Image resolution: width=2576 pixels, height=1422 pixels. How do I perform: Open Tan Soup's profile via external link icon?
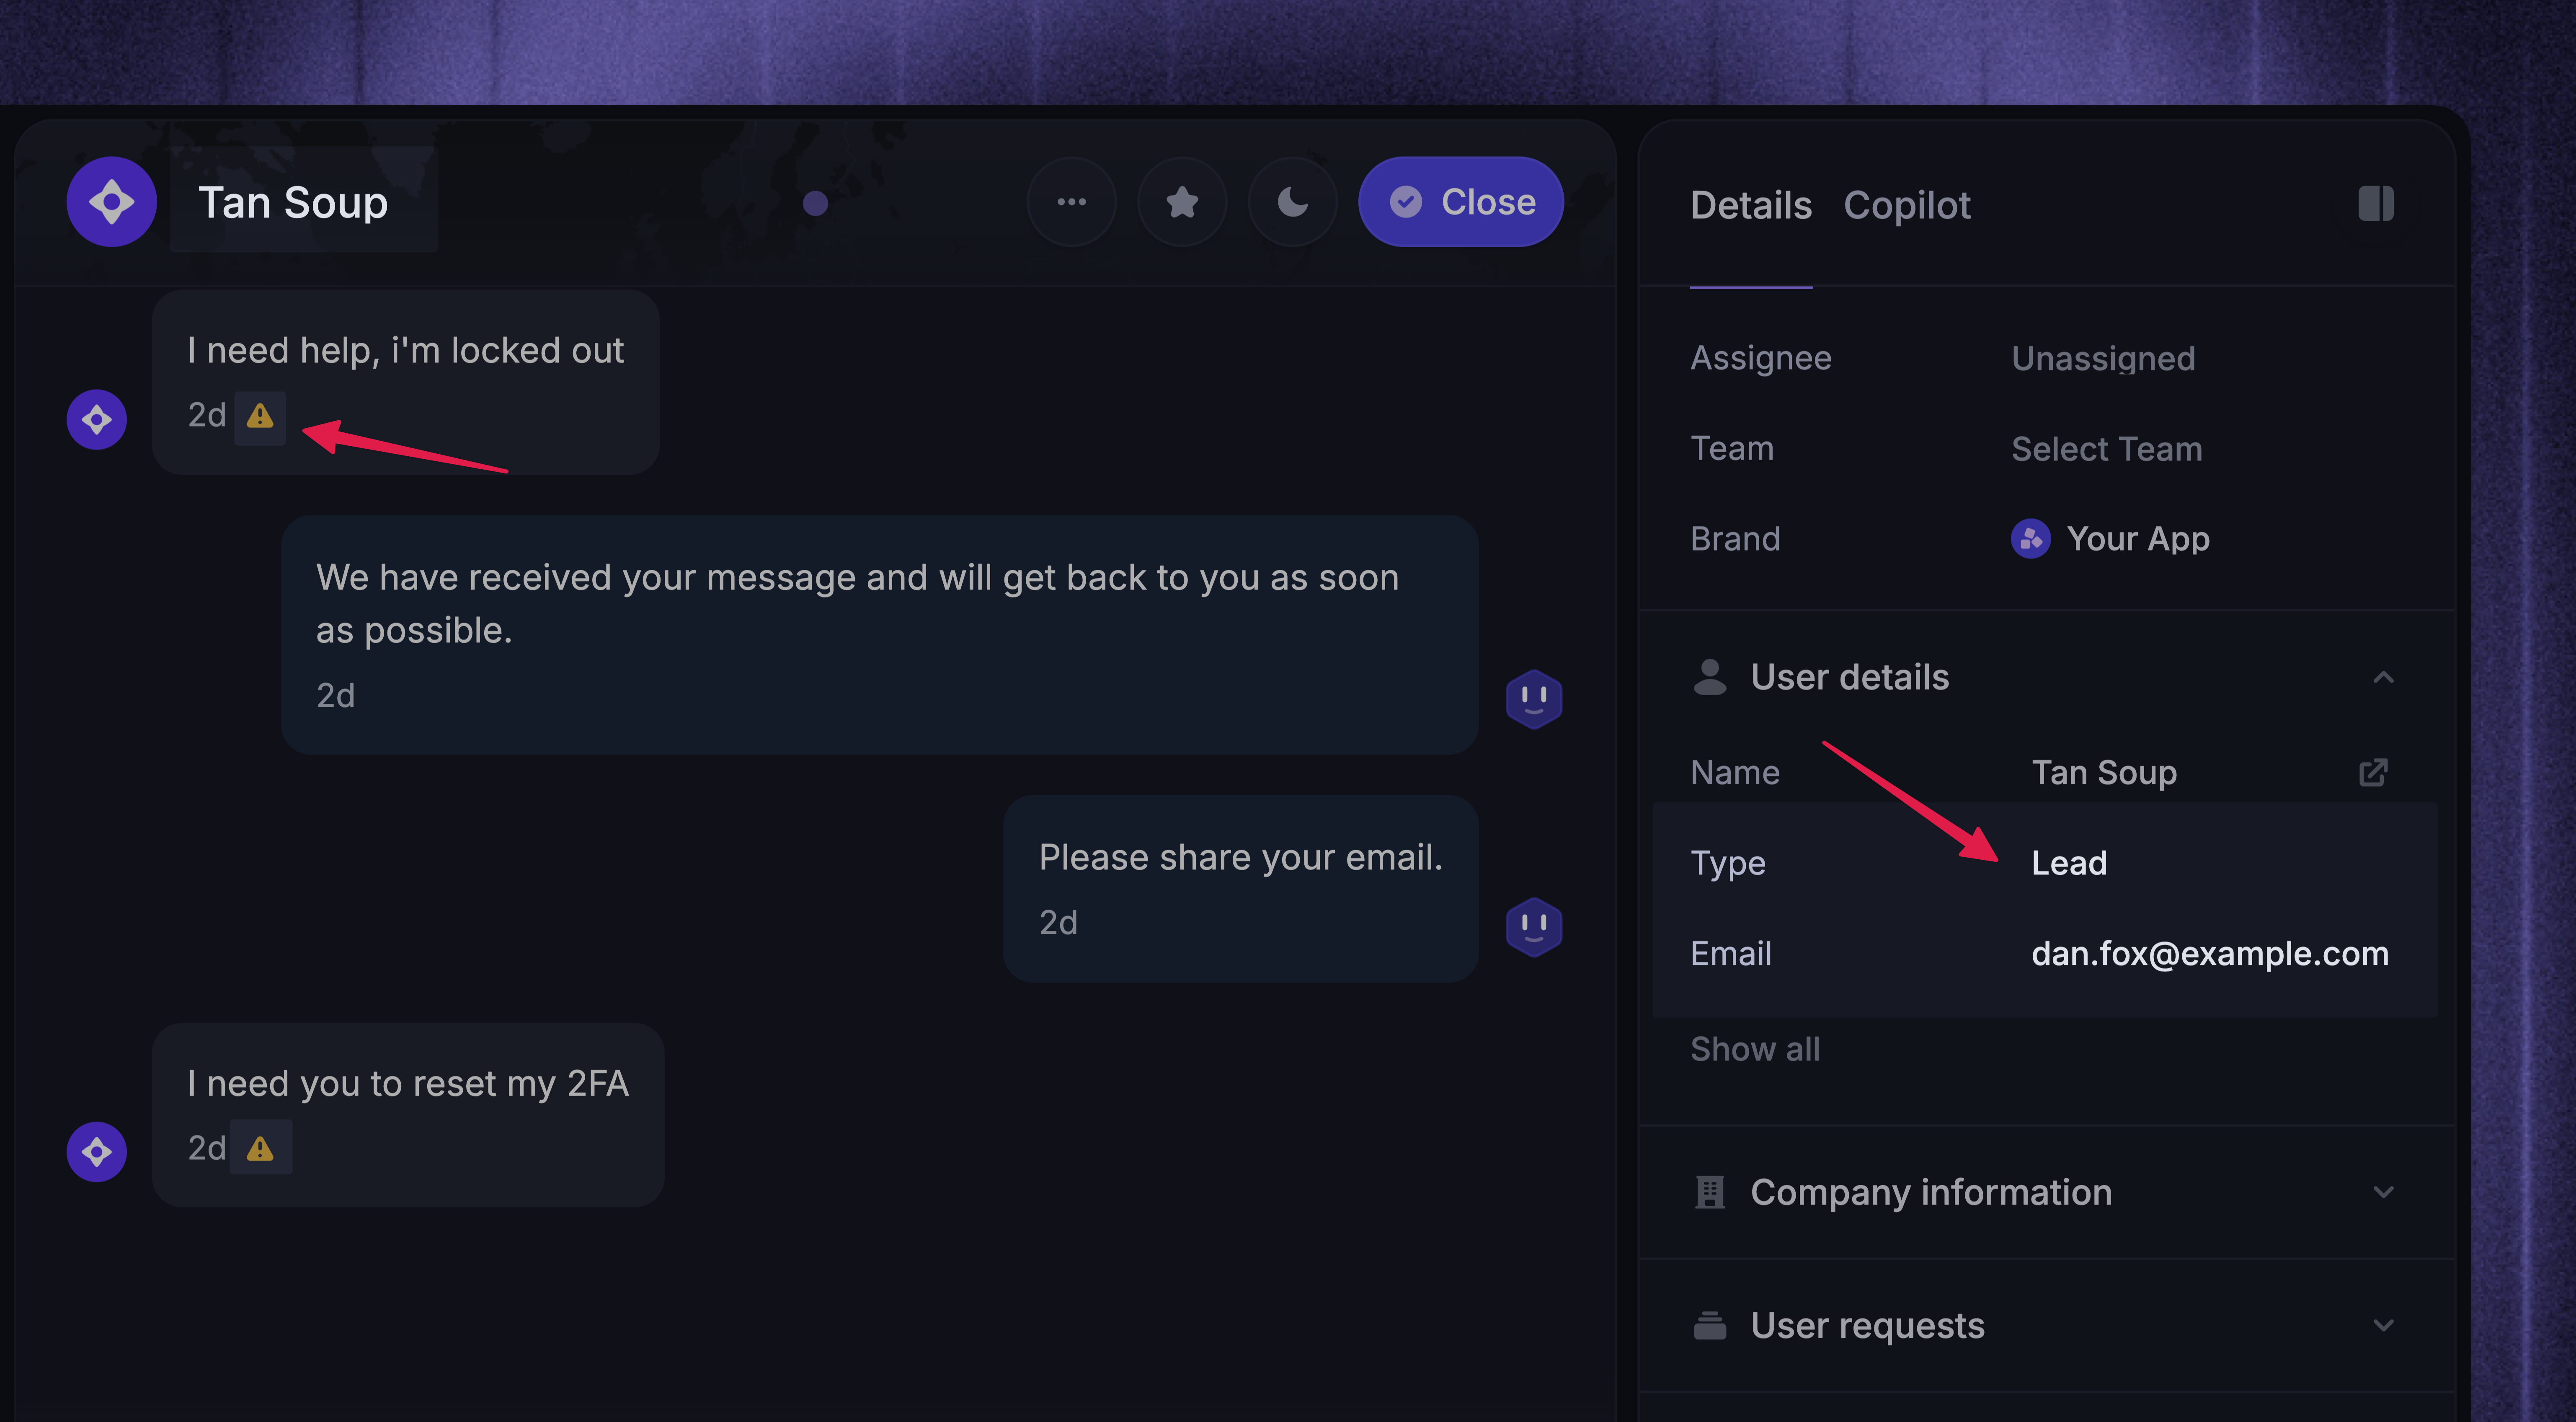click(2373, 772)
